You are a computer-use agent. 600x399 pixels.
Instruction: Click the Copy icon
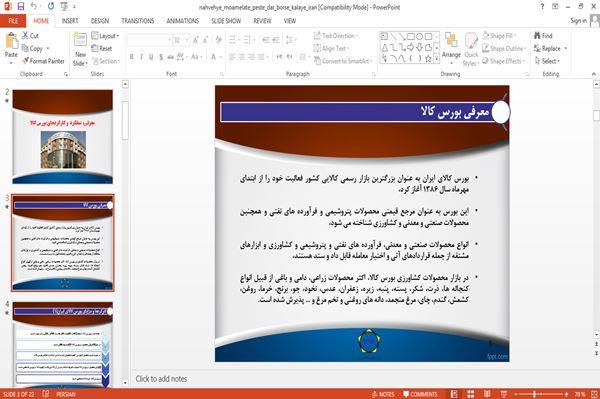25,48
